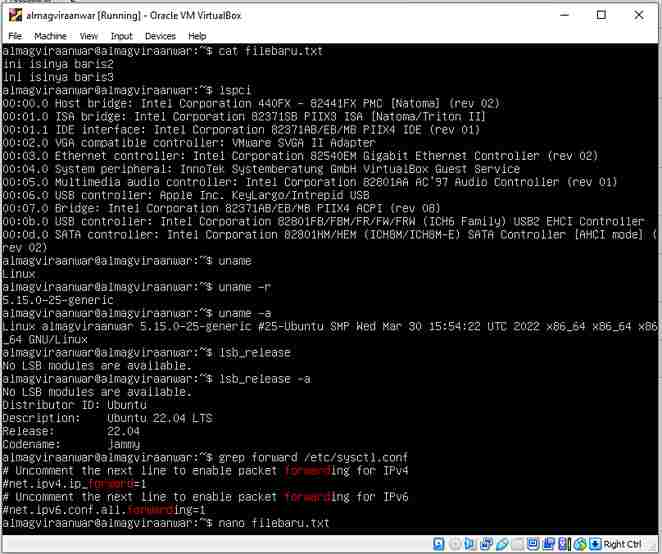The width and height of the screenshot is (662, 554).
Task: Click the Bridge PIIX4 ACPI line
Action: (x=221, y=208)
